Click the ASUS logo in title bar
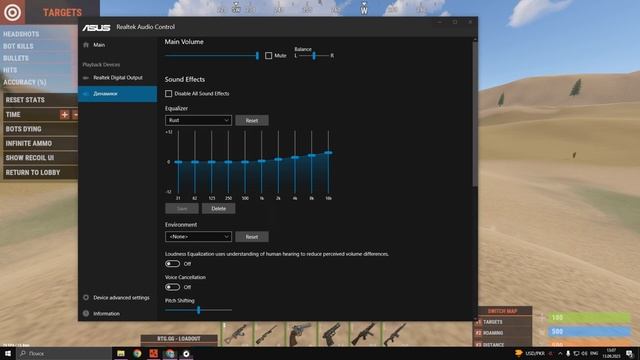Screen dimensions: 640x360 point(96,27)
